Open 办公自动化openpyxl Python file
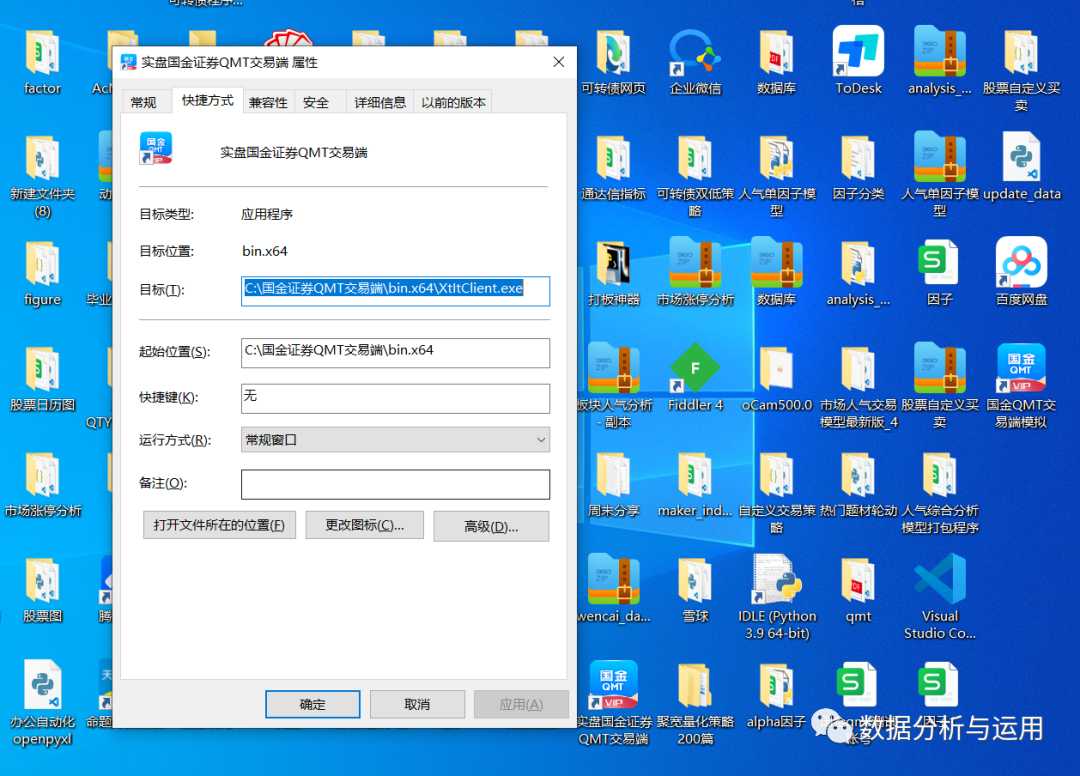Screen dimensions: 1080x776 click(42, 704)
